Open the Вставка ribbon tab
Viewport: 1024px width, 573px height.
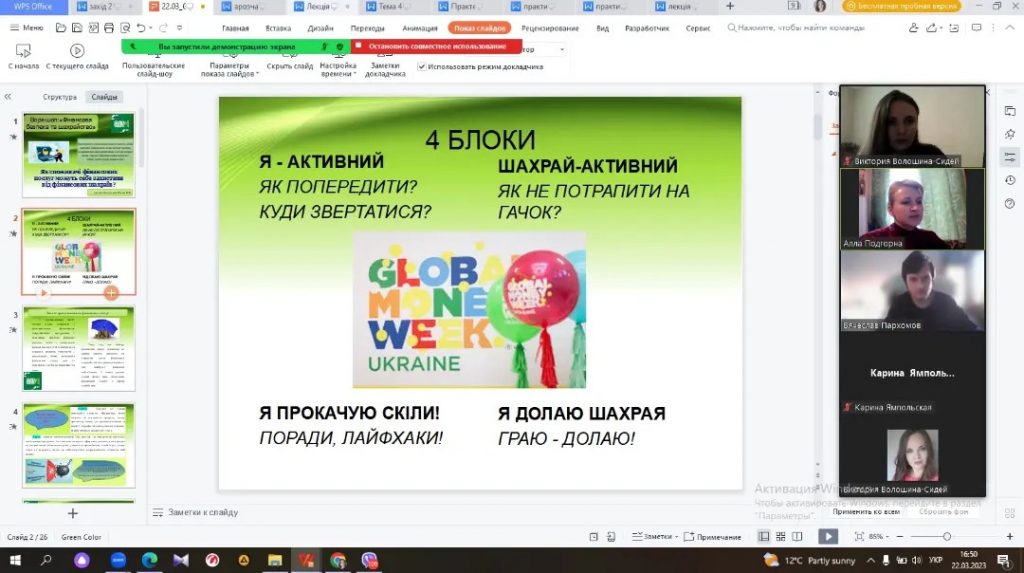pyautogui.click(x=278, y=28)
